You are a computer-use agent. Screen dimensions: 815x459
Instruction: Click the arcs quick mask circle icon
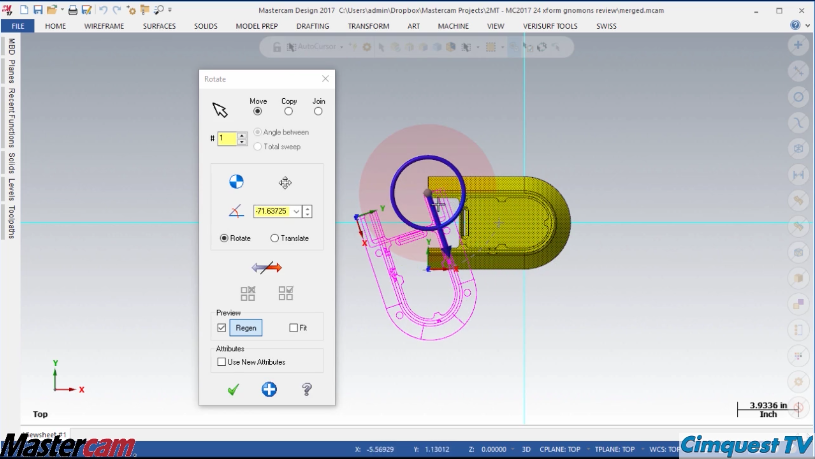coord(798,97)
